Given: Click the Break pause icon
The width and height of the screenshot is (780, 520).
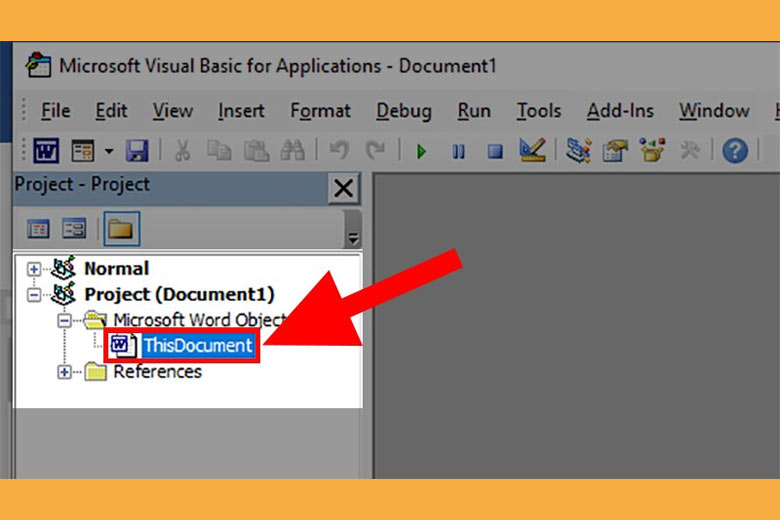Looking at the screenshot, I should (458, 151).
